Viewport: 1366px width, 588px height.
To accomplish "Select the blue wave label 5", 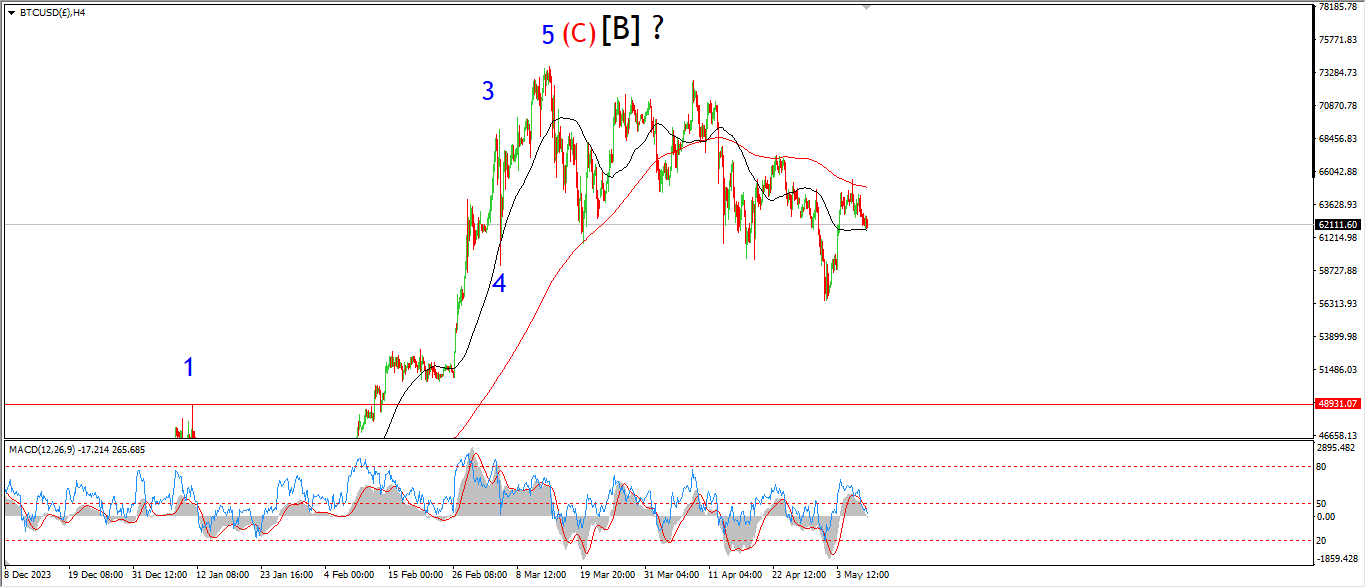I will tap(548, 36).
